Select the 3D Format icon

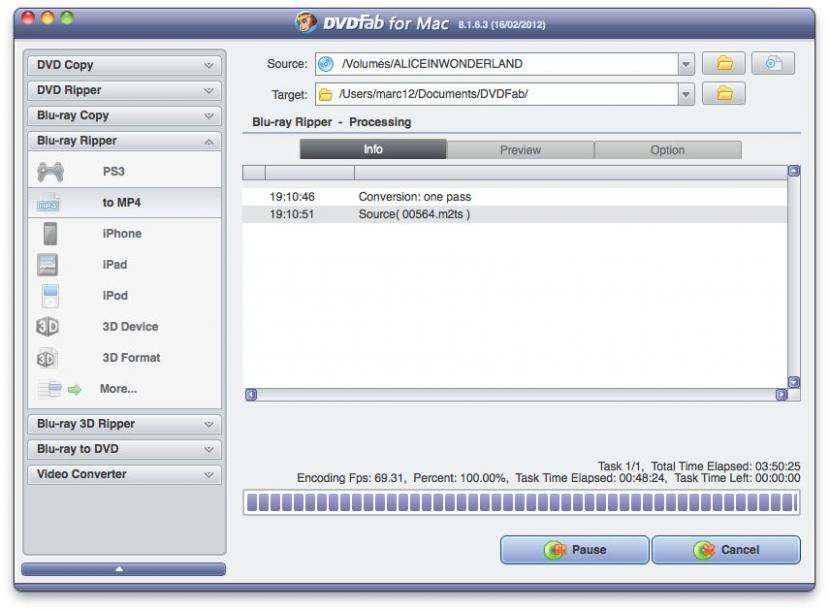50,358
